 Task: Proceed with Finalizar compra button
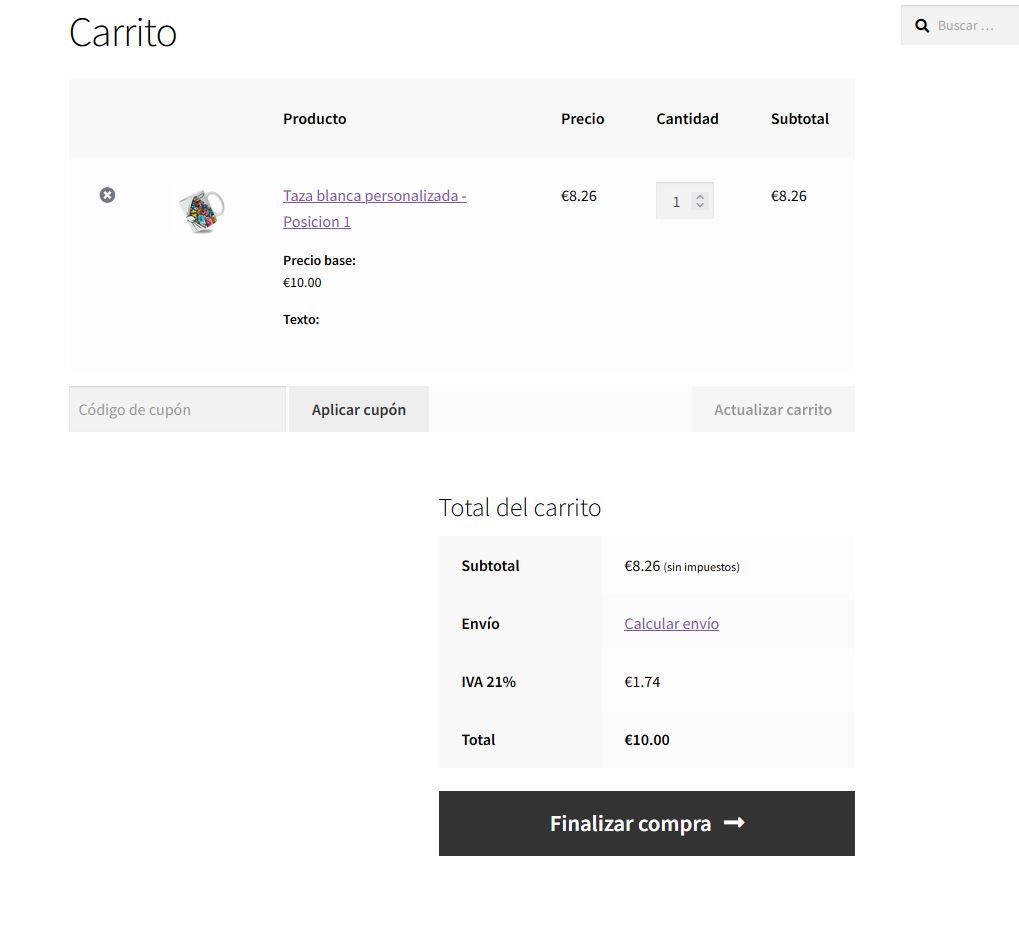(647, 823)
